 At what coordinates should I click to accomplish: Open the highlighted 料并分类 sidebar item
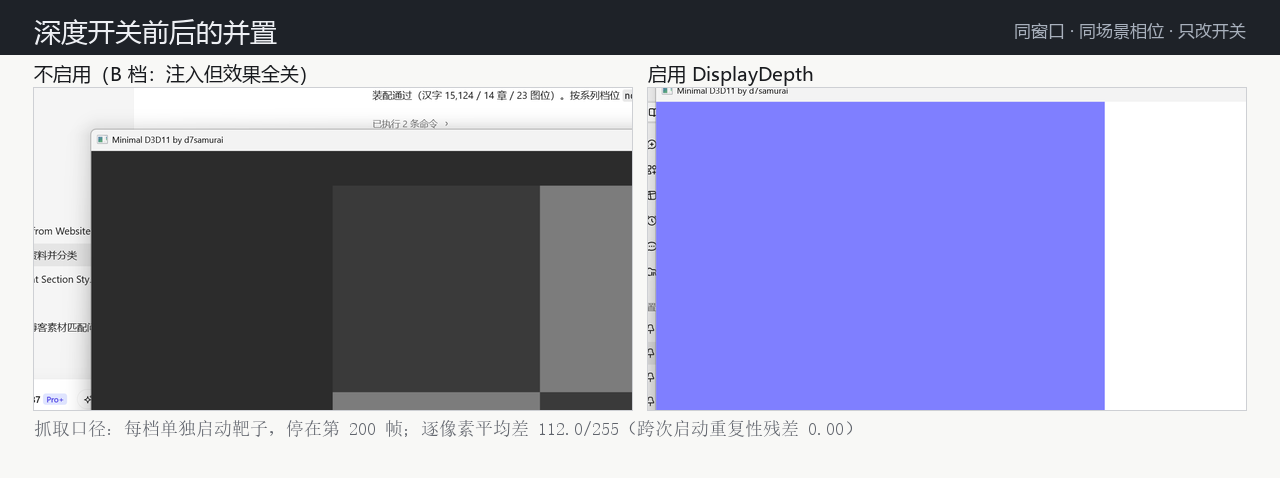pos(62,255)
